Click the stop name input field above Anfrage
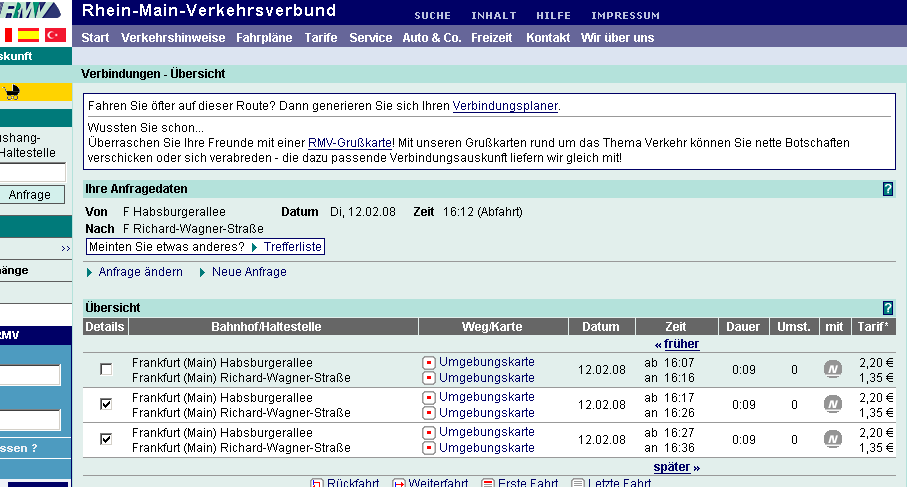The width and height of the screenshot is (908, 487). click(x=32, y=173)
